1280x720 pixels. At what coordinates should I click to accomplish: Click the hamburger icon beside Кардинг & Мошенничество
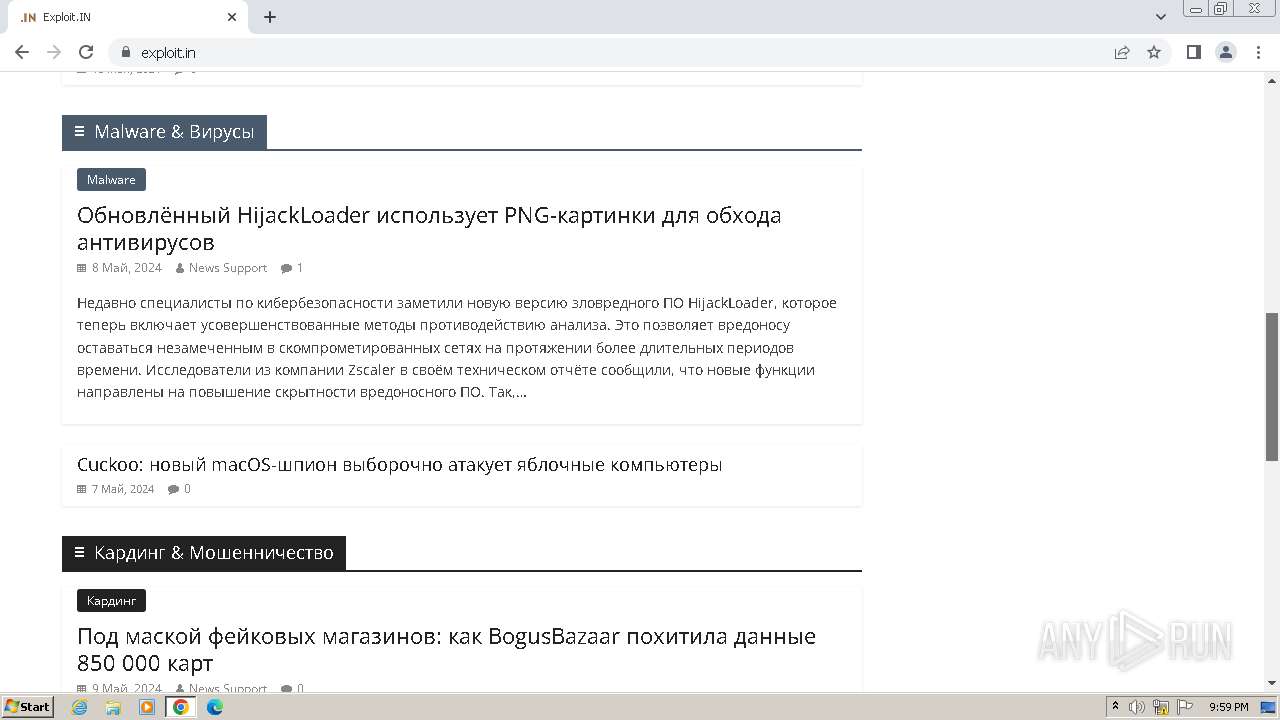pyautogui.click(x=79, y=553)
